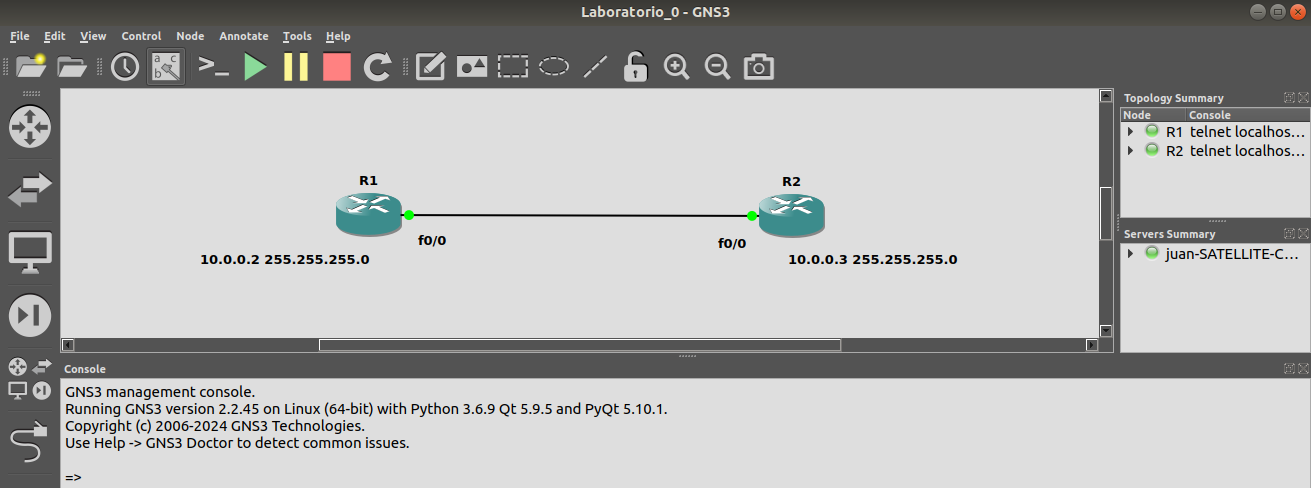Browse security devices in sidebar
Viewport: 1311px width, 488px height.
[x=30, y=315]
